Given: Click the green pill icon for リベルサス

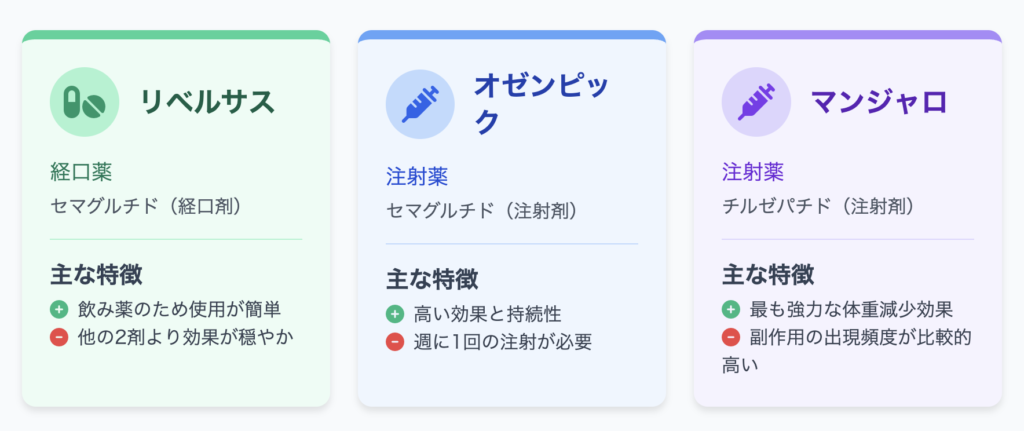Looking at the screenshot, I should click(x=84, y=103).
